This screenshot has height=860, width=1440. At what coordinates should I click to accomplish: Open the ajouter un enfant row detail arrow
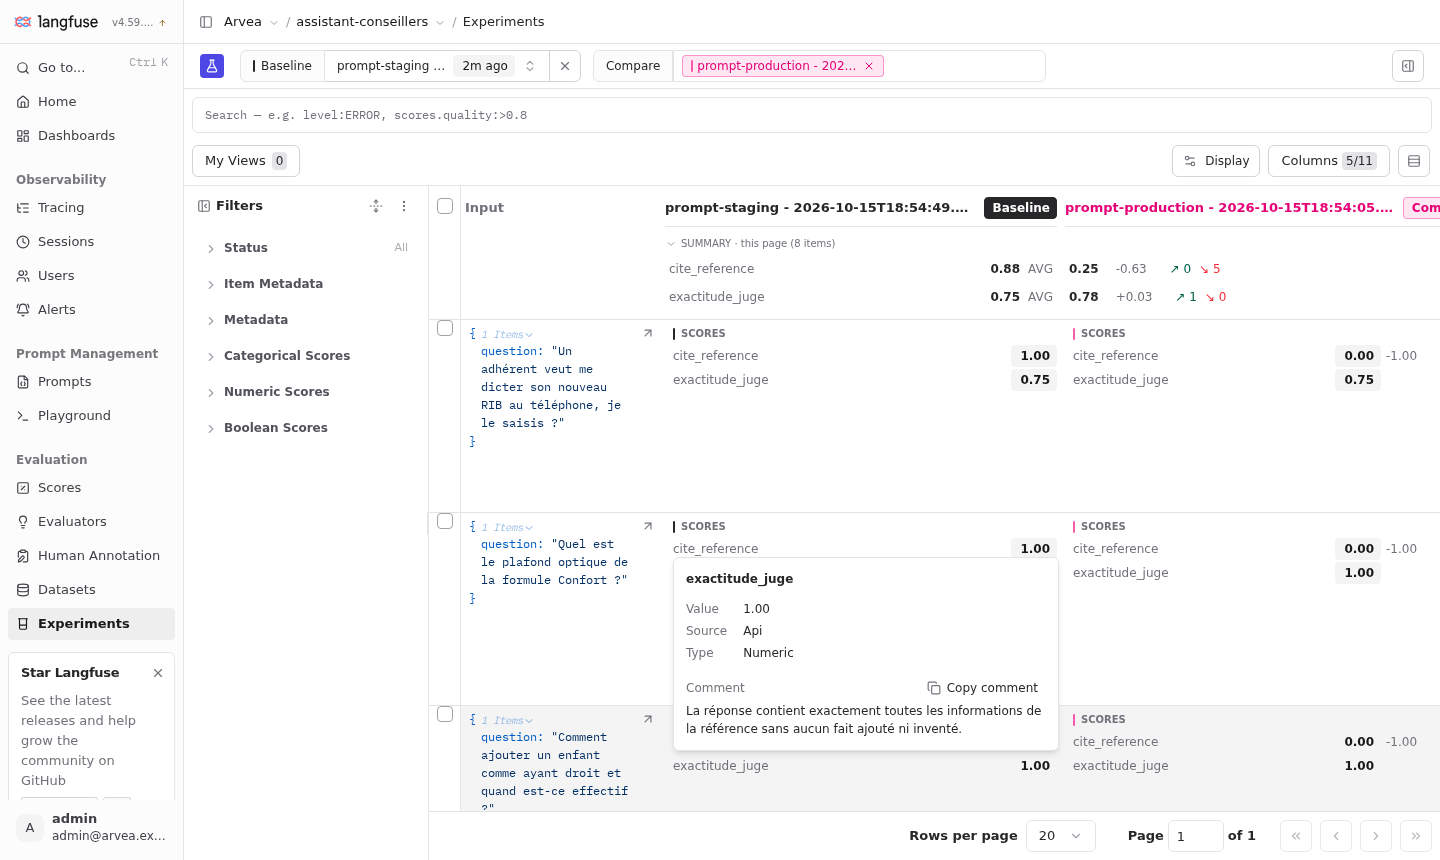648,719
